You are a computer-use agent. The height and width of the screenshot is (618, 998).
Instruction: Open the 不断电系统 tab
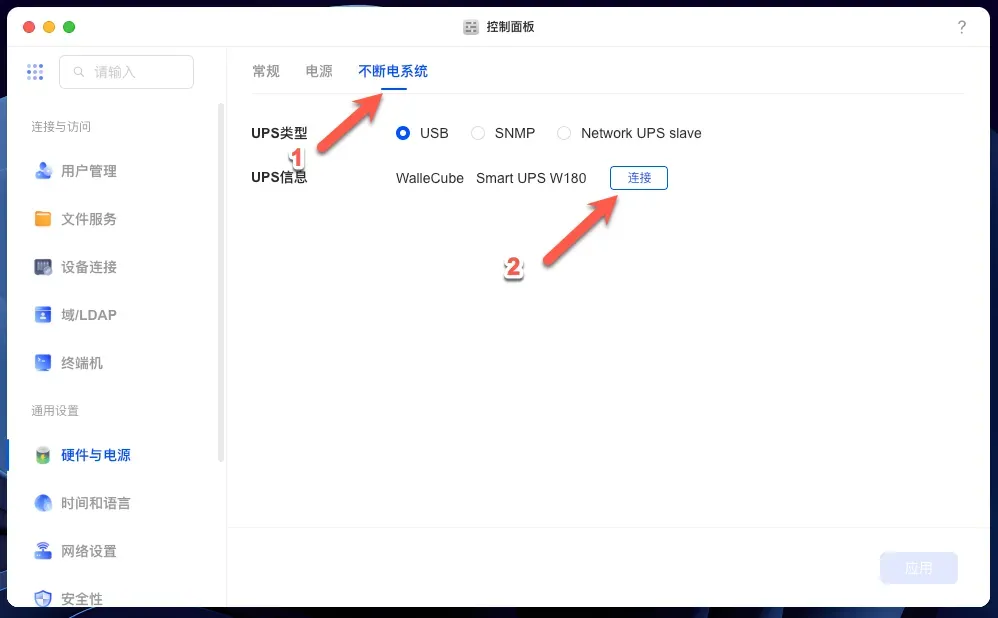click(x=393, y=71)
